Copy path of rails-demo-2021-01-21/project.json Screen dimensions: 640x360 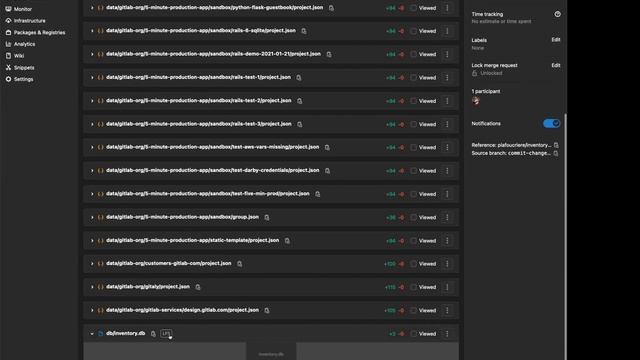tap(329, 54)
